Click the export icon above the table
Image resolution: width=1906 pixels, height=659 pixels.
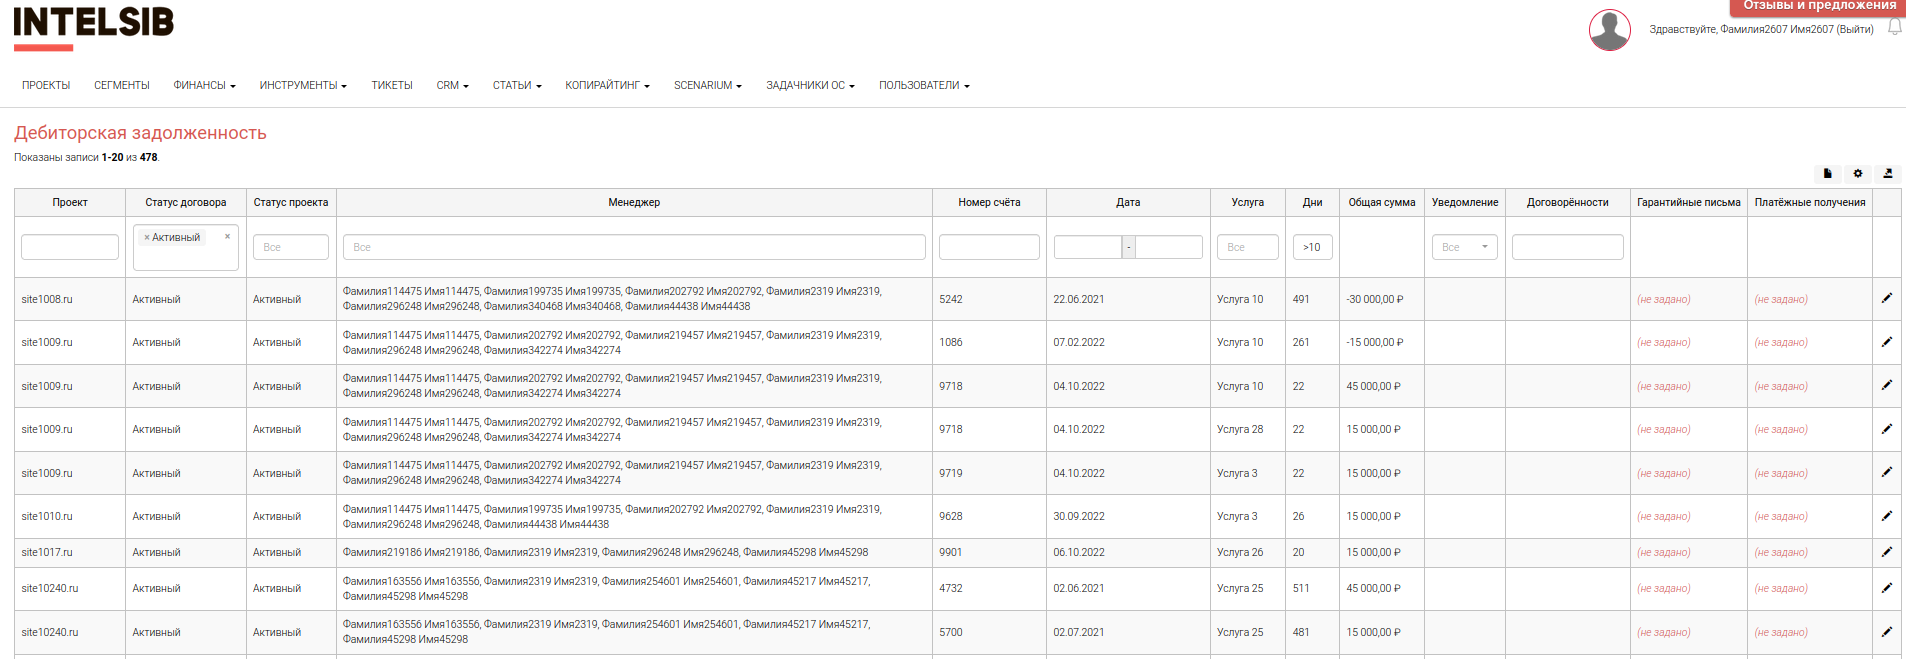tap(1888, 174)
